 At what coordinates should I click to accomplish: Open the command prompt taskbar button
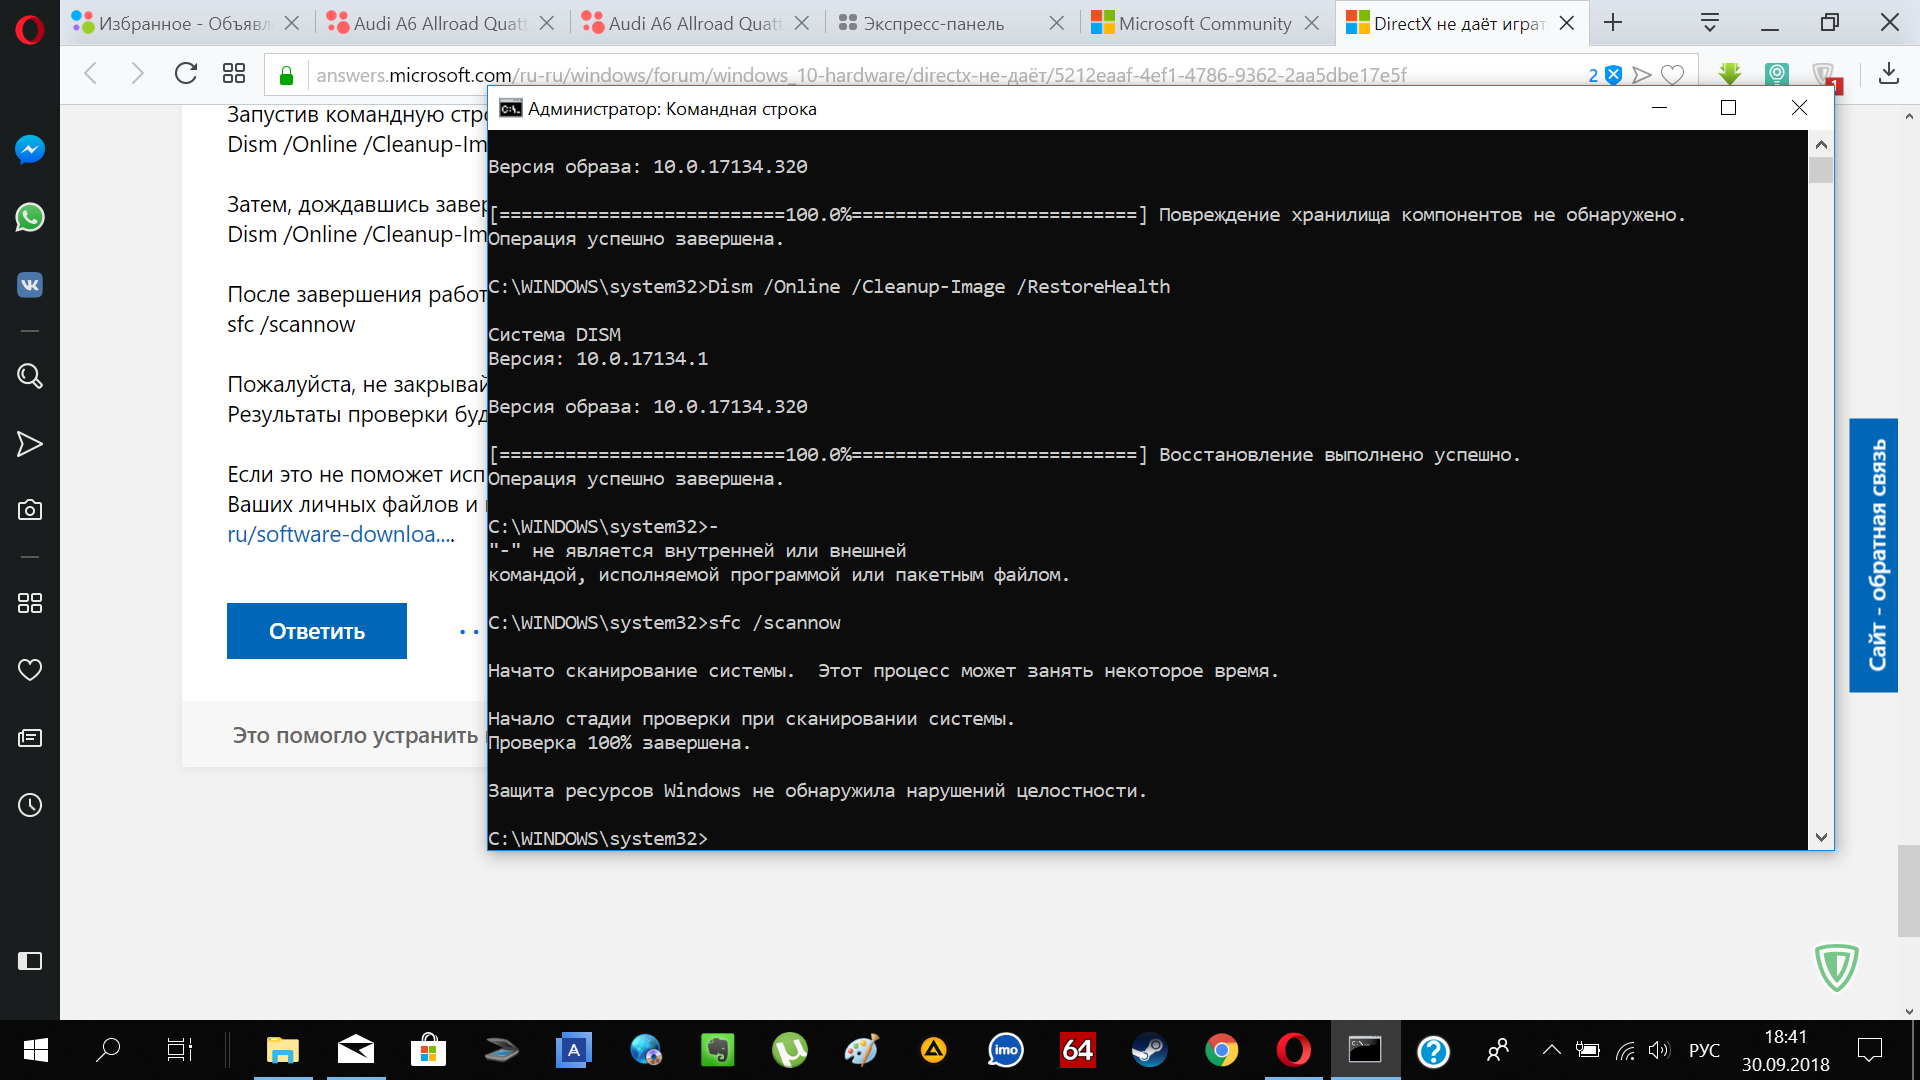[1365, 1050]
